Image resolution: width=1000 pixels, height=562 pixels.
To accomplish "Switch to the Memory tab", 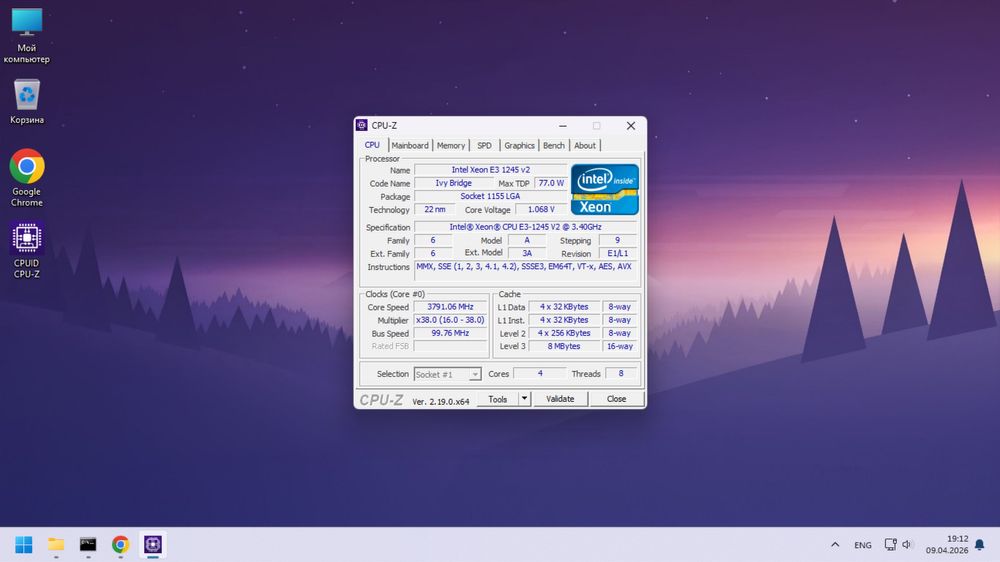I will pos(451,145).
